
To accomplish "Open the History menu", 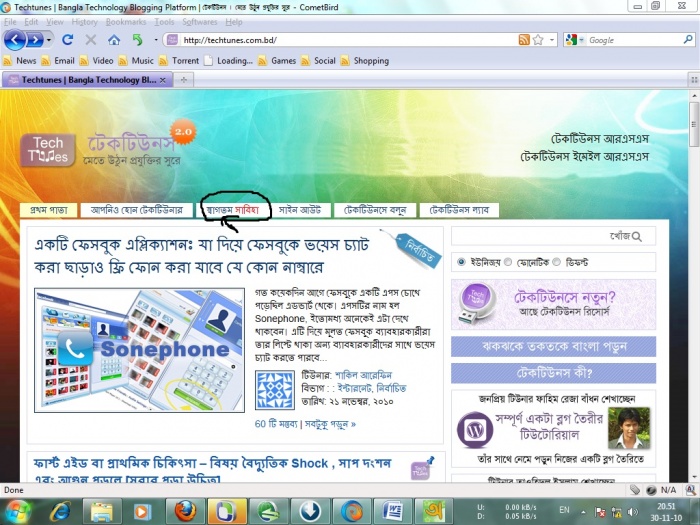I will (x=84, y=21).
